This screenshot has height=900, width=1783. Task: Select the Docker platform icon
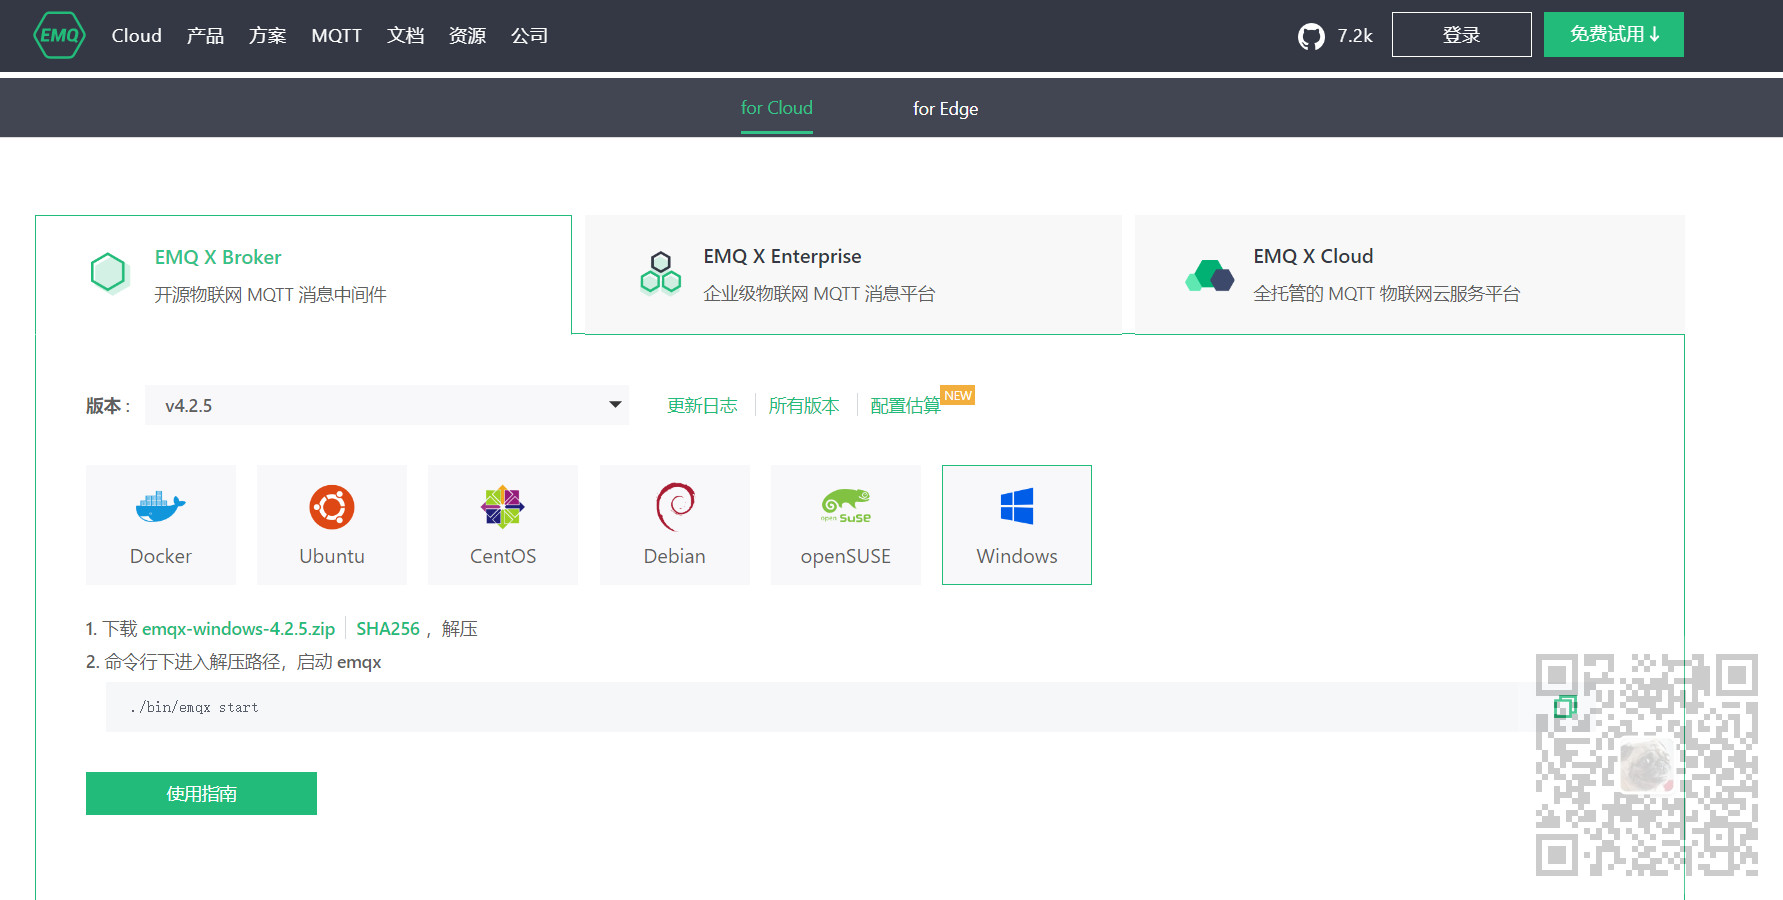click(x=161, y=507)
